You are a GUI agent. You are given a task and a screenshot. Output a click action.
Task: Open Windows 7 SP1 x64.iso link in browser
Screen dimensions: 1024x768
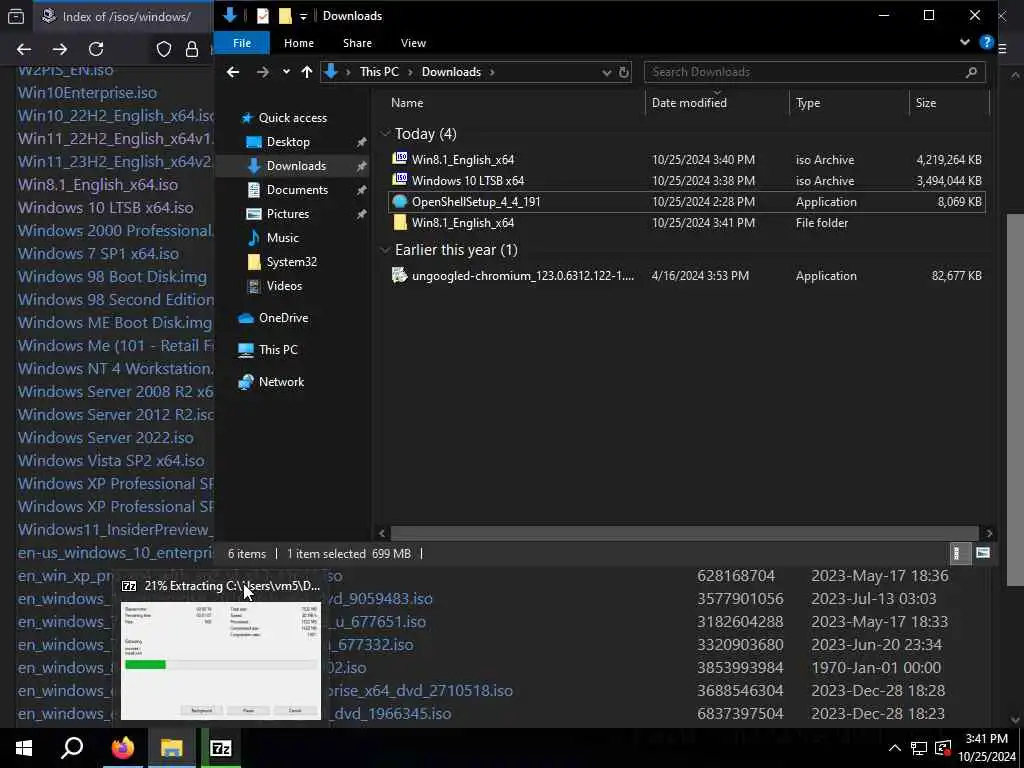coord(98,253)
